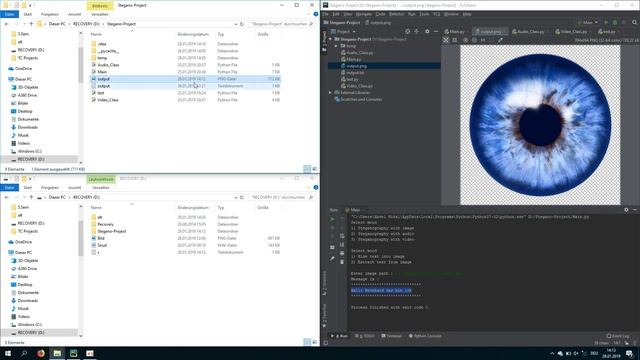Click the Debug bug icon in PyCharm toolbar
This screenshot has height=360, width=640.
[615, 22]
